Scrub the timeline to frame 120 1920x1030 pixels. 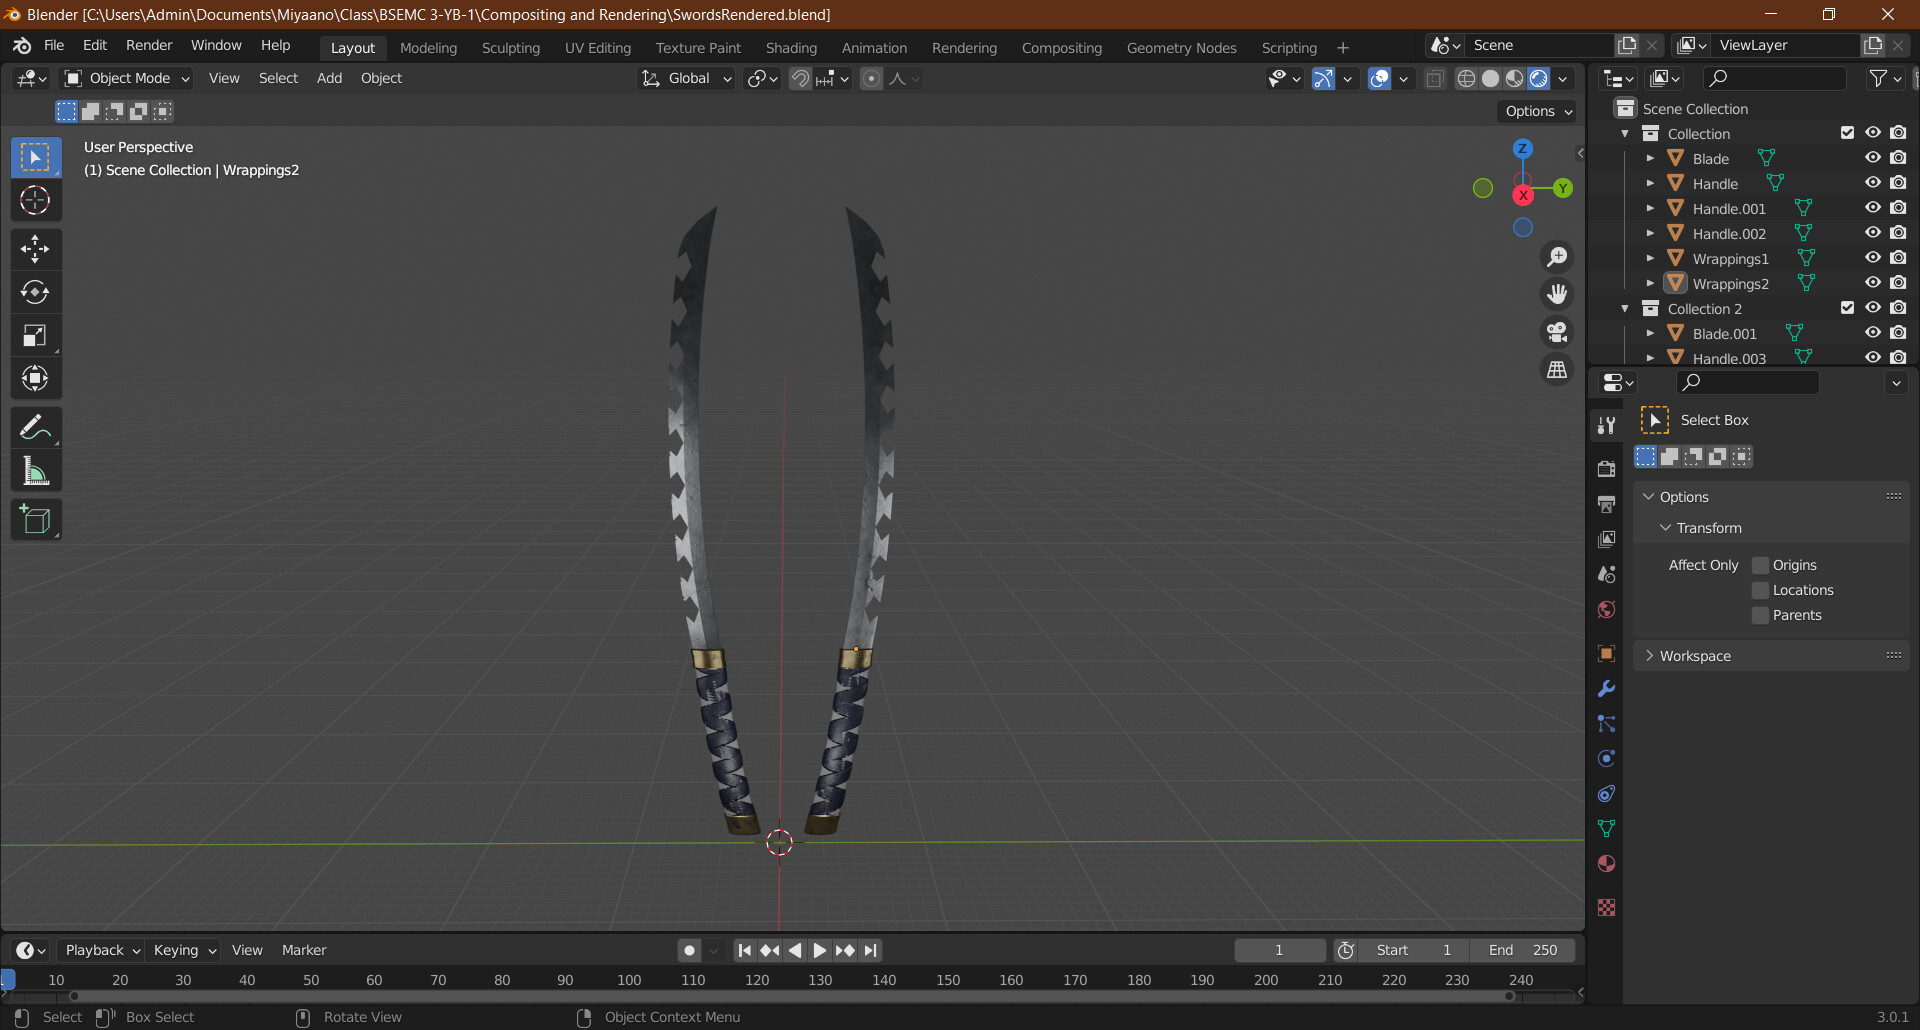(x=756, y=980)
